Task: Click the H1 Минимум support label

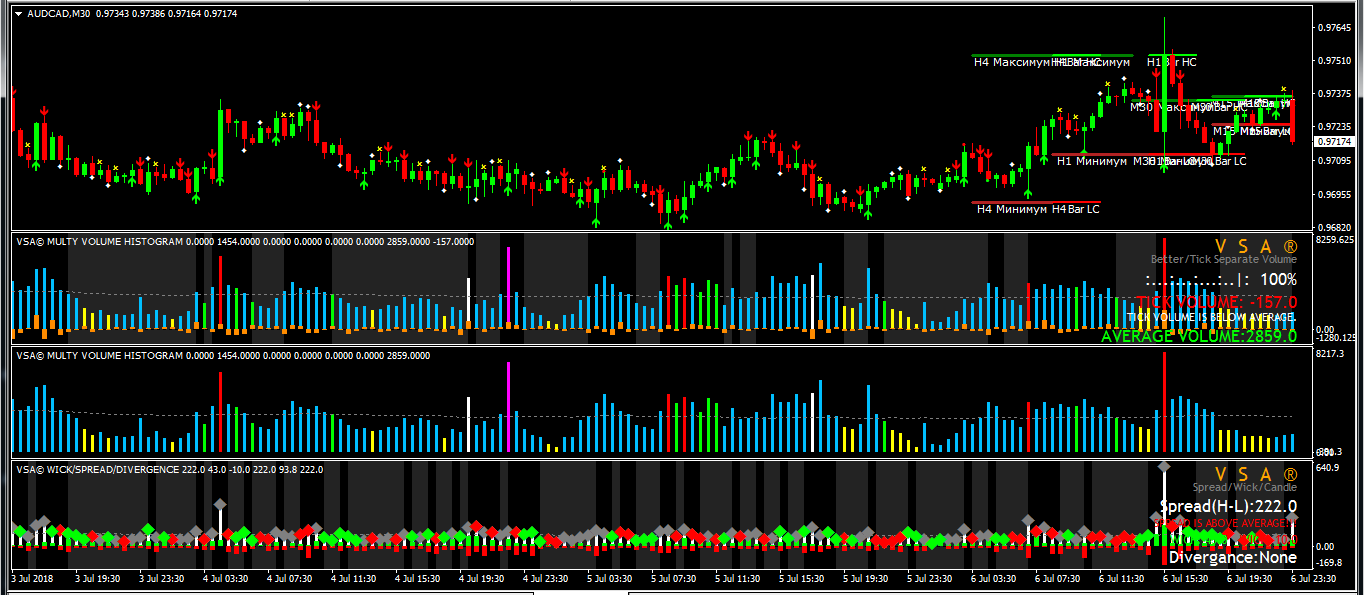Action: tap(1091, 161)
